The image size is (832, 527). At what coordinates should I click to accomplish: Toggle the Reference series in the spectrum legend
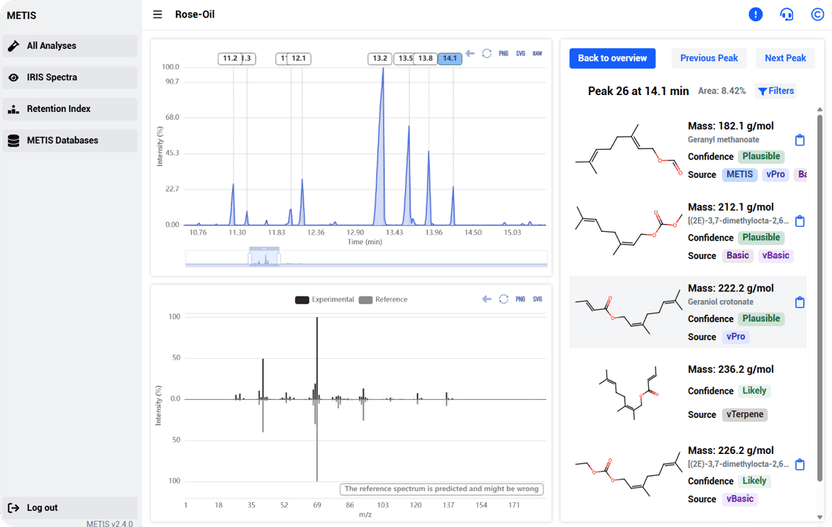pos(383,299)
